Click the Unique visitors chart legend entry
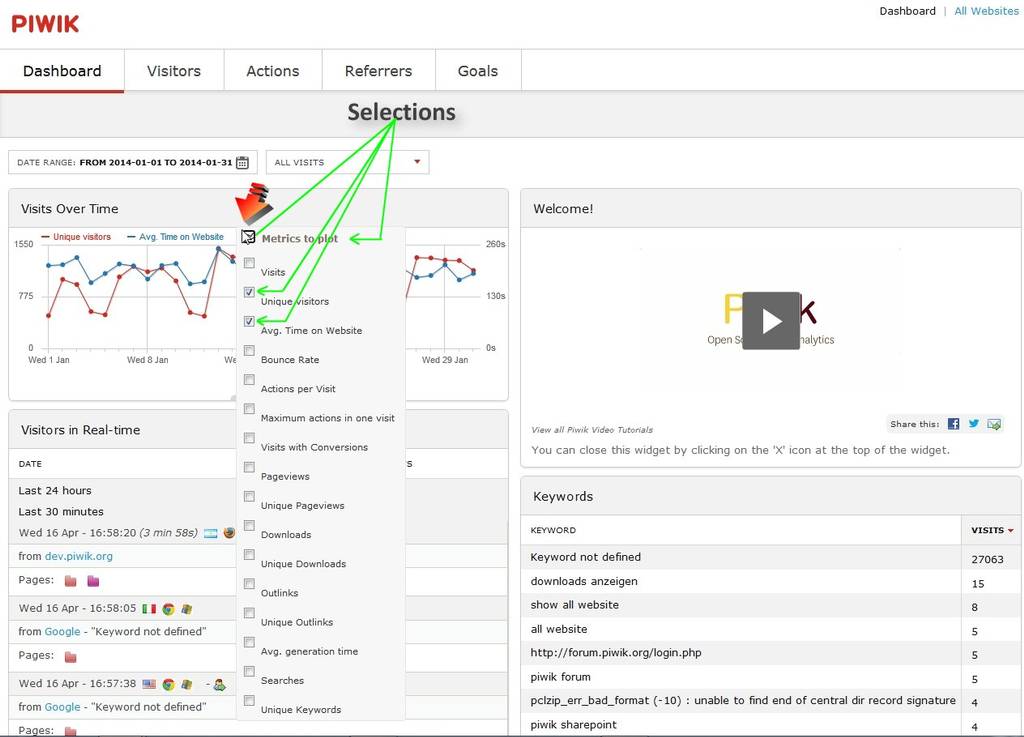This screenshot has height=737, width=1024. [x=76, y=237]
